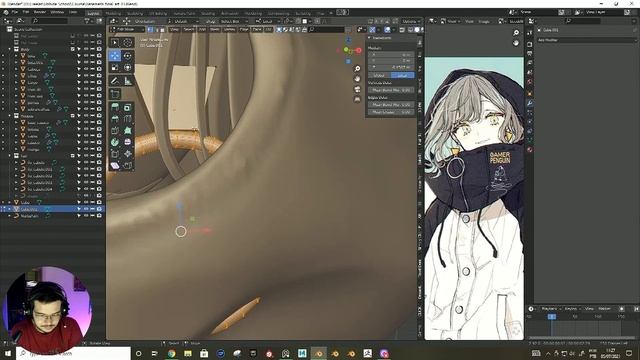Switch to face select mode

(162, 29)
